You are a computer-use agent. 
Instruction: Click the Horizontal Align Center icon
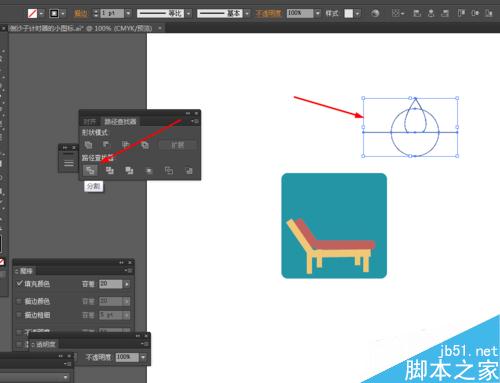(431, 13)
